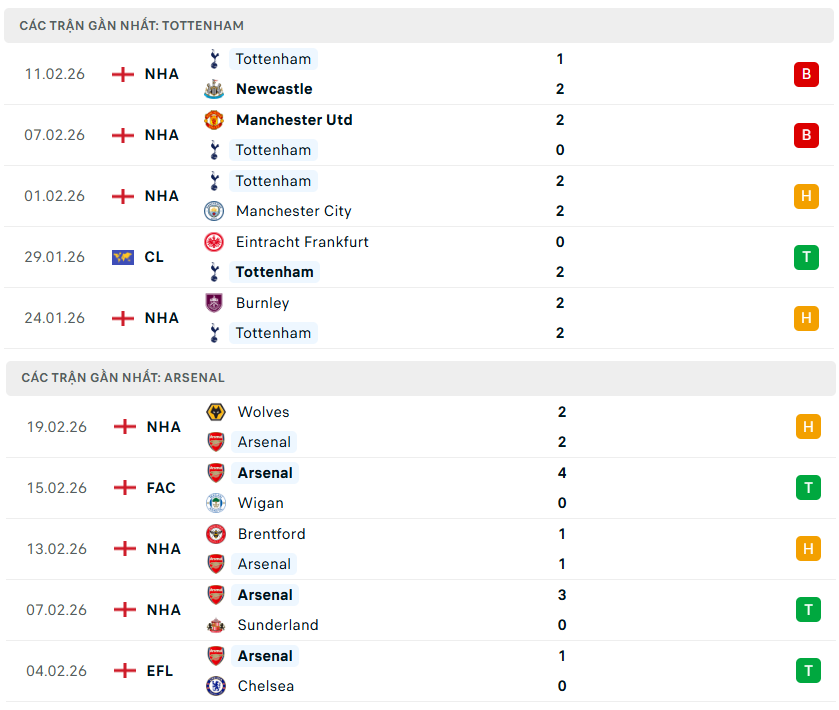Select the Chelsea club crest icon
The image size is (839, 710).
214,686
